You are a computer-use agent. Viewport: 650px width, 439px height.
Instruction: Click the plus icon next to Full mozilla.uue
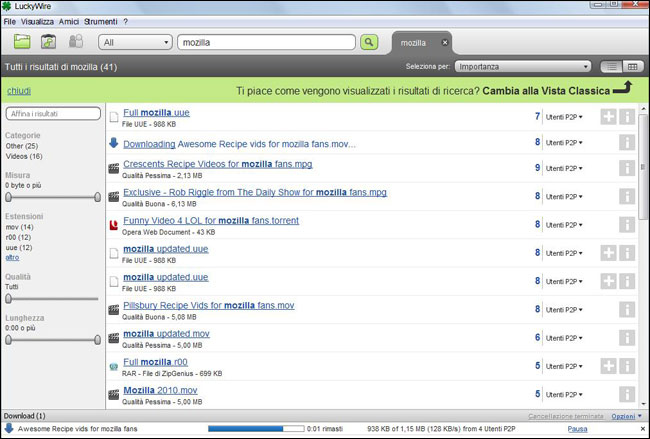[x=608, y=117]
